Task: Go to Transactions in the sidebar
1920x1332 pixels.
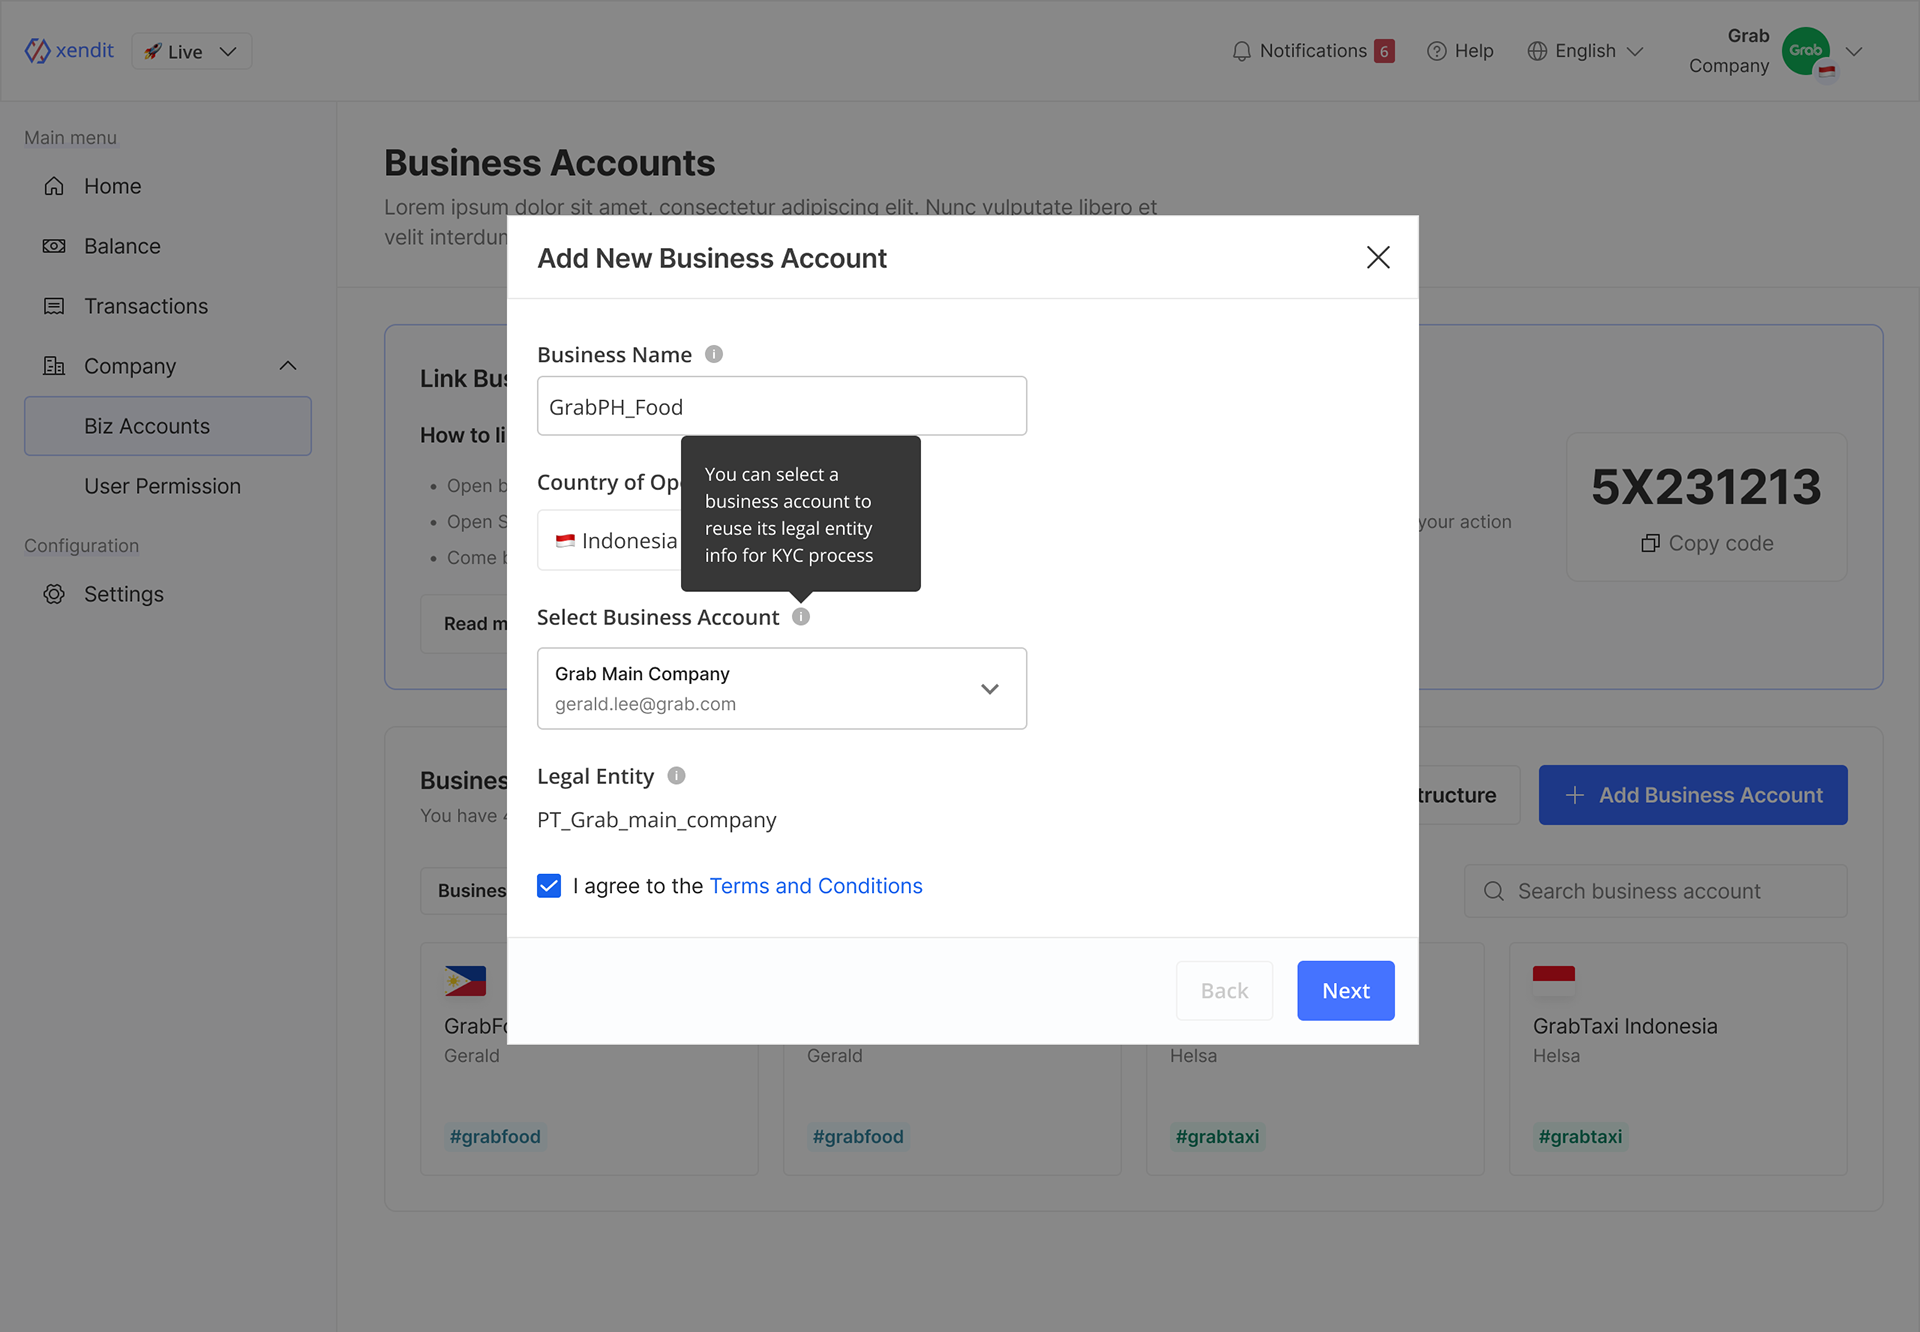Action: [x=146, y=306]
